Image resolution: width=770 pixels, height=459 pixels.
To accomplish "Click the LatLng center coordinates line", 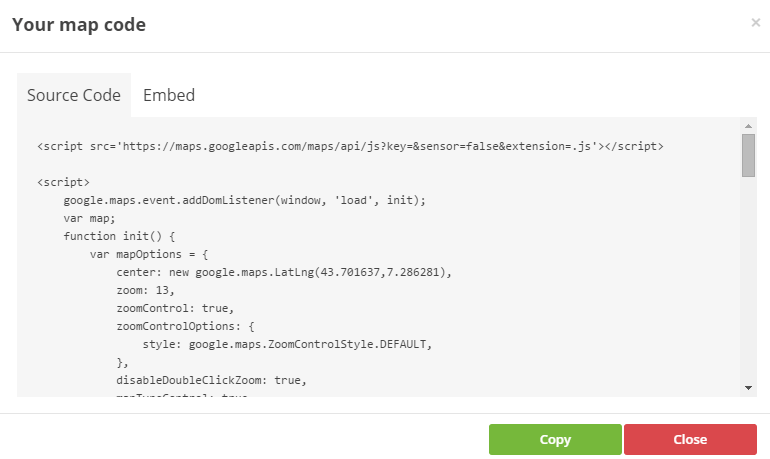I will pos(284,272).
